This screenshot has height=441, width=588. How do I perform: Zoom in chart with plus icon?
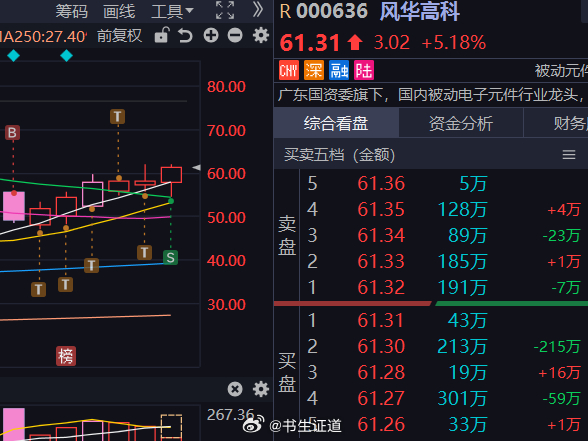pos(211,36)
